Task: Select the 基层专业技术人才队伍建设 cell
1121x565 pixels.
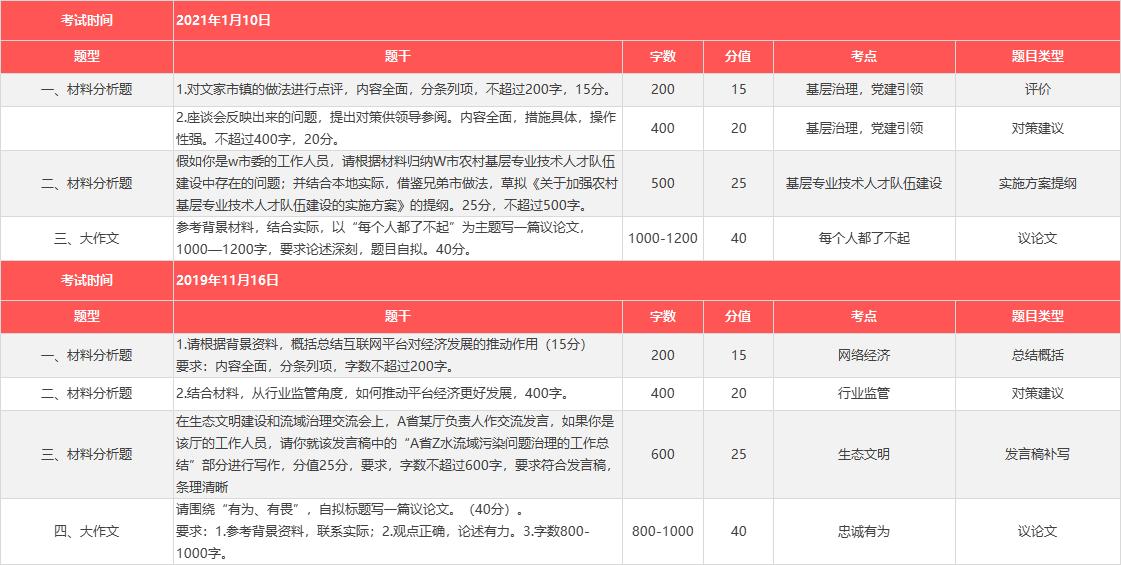Action: (864, 184)
